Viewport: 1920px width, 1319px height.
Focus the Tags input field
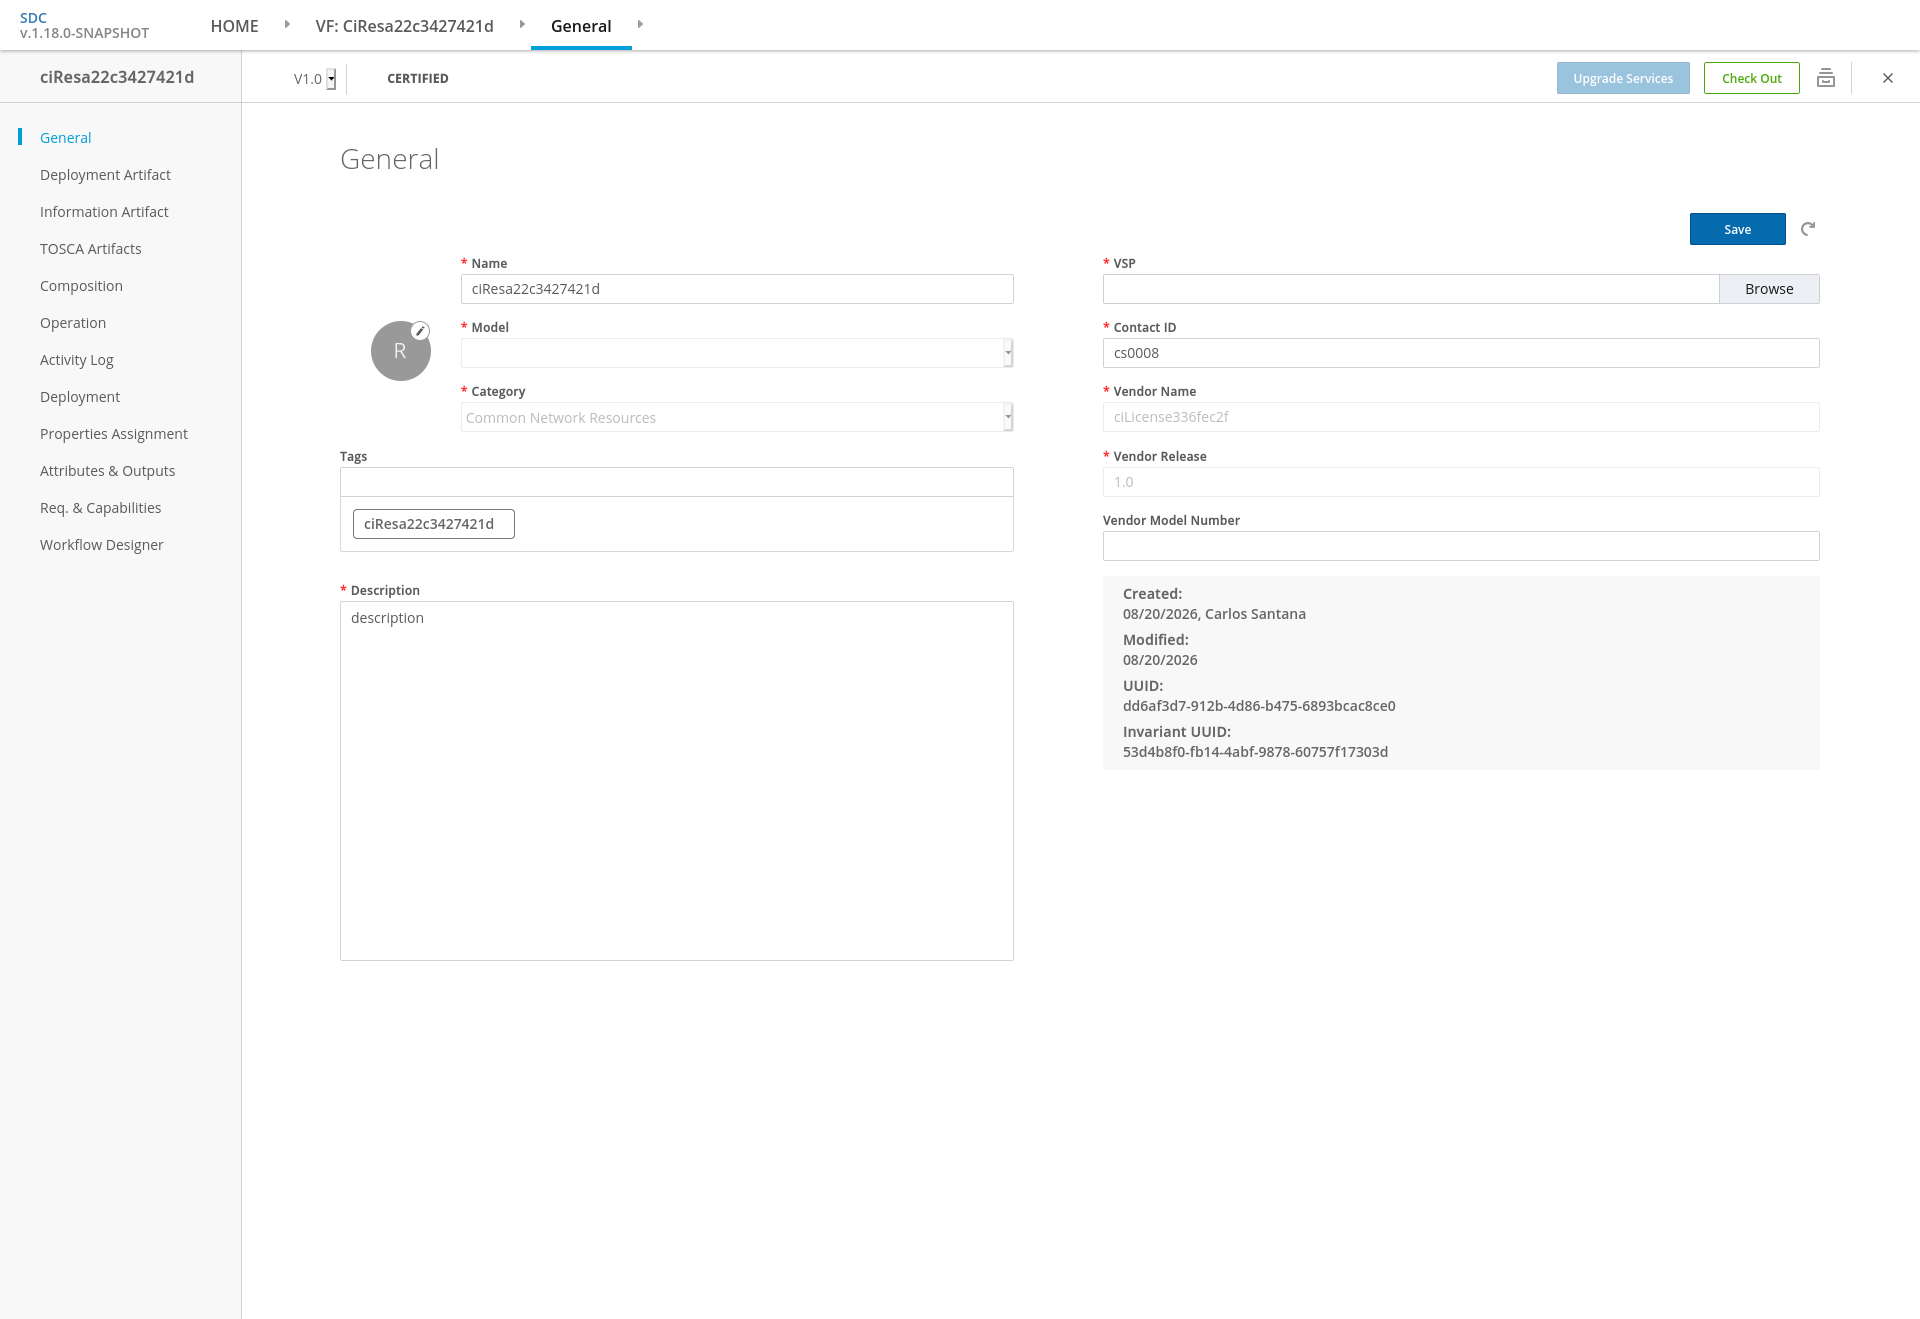point(676,482)
